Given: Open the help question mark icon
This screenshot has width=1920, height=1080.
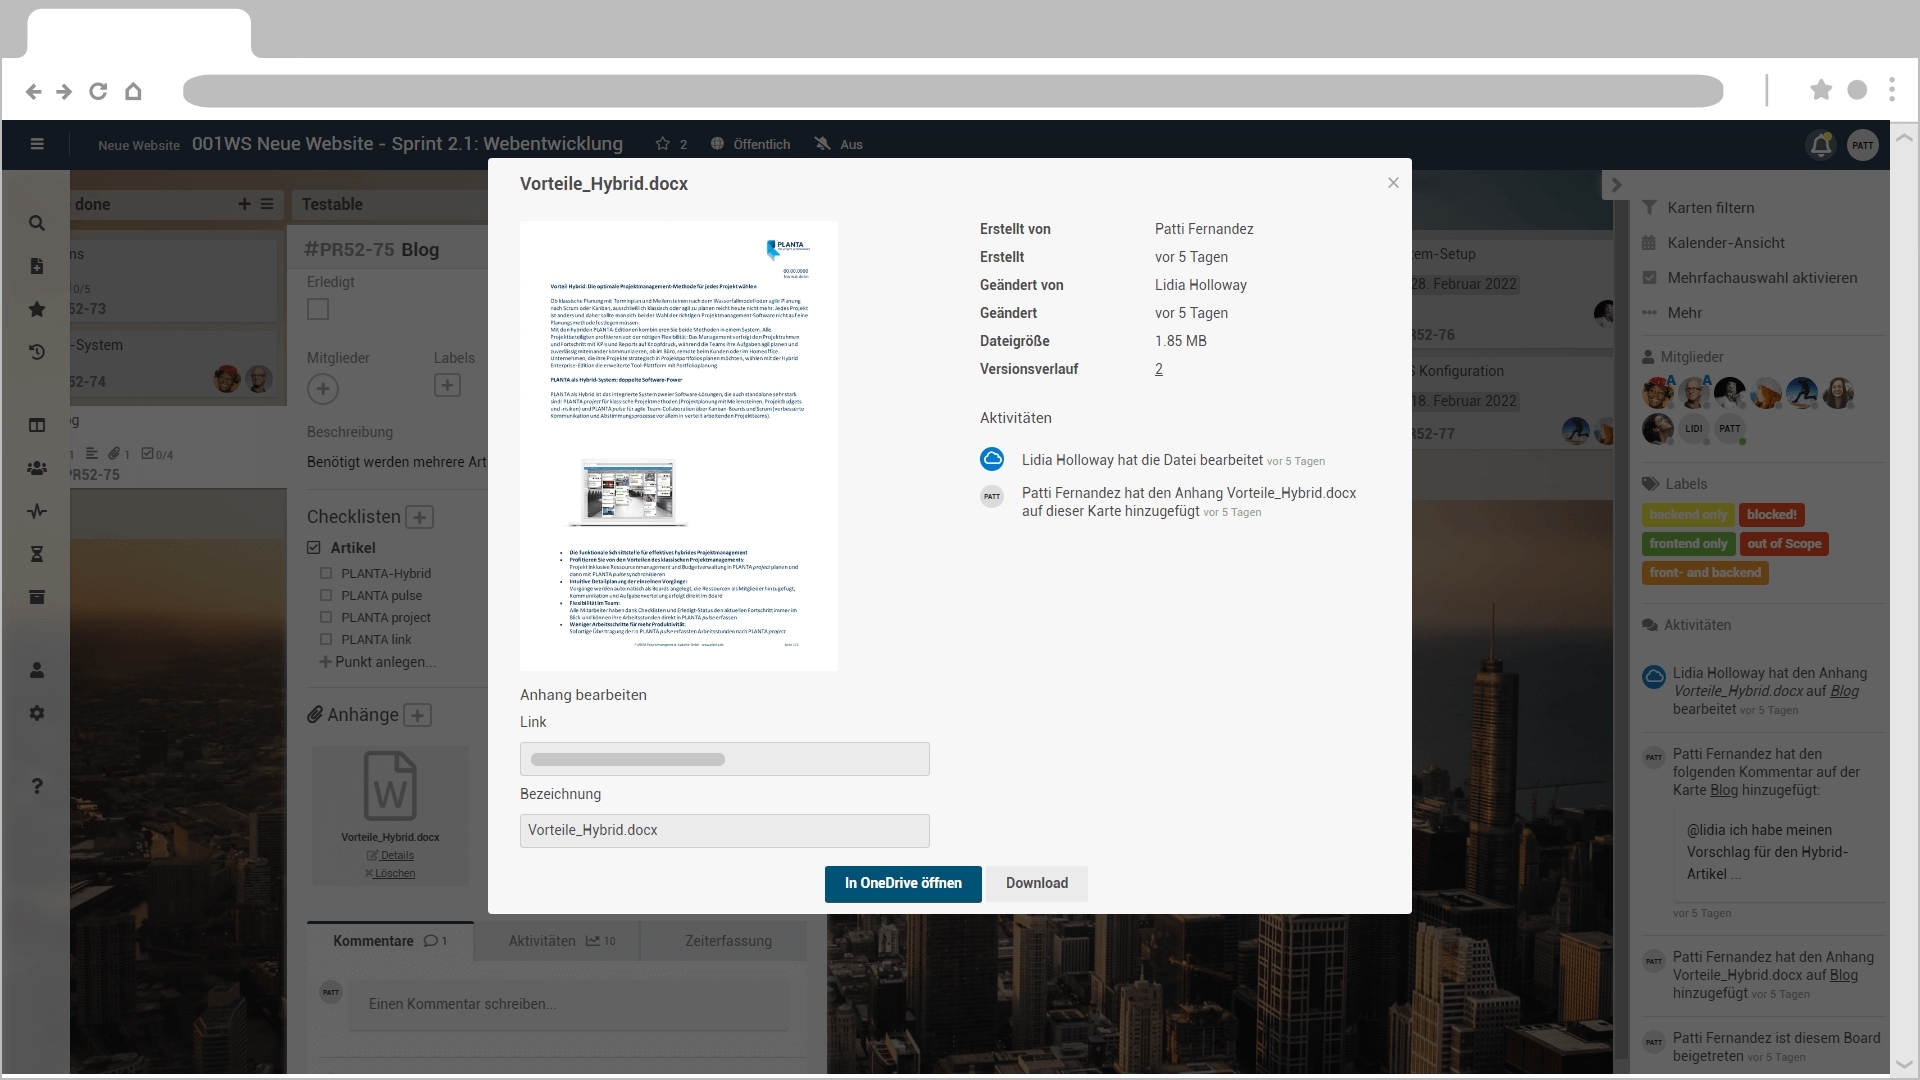Looking at the screenshot, I should (37, 786).
